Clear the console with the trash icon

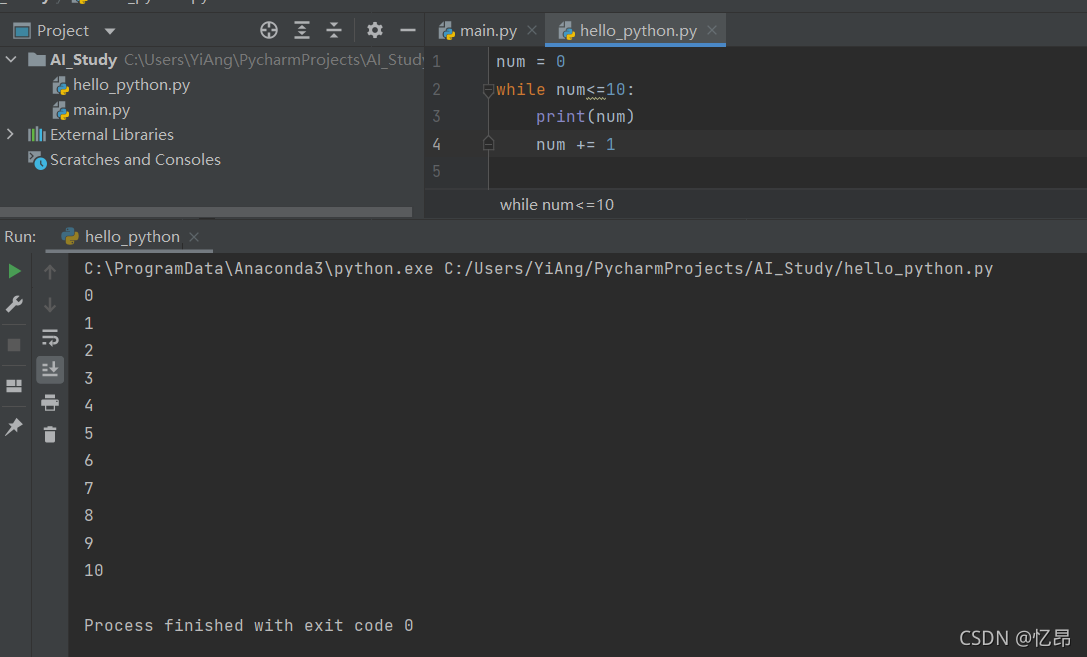50,435
